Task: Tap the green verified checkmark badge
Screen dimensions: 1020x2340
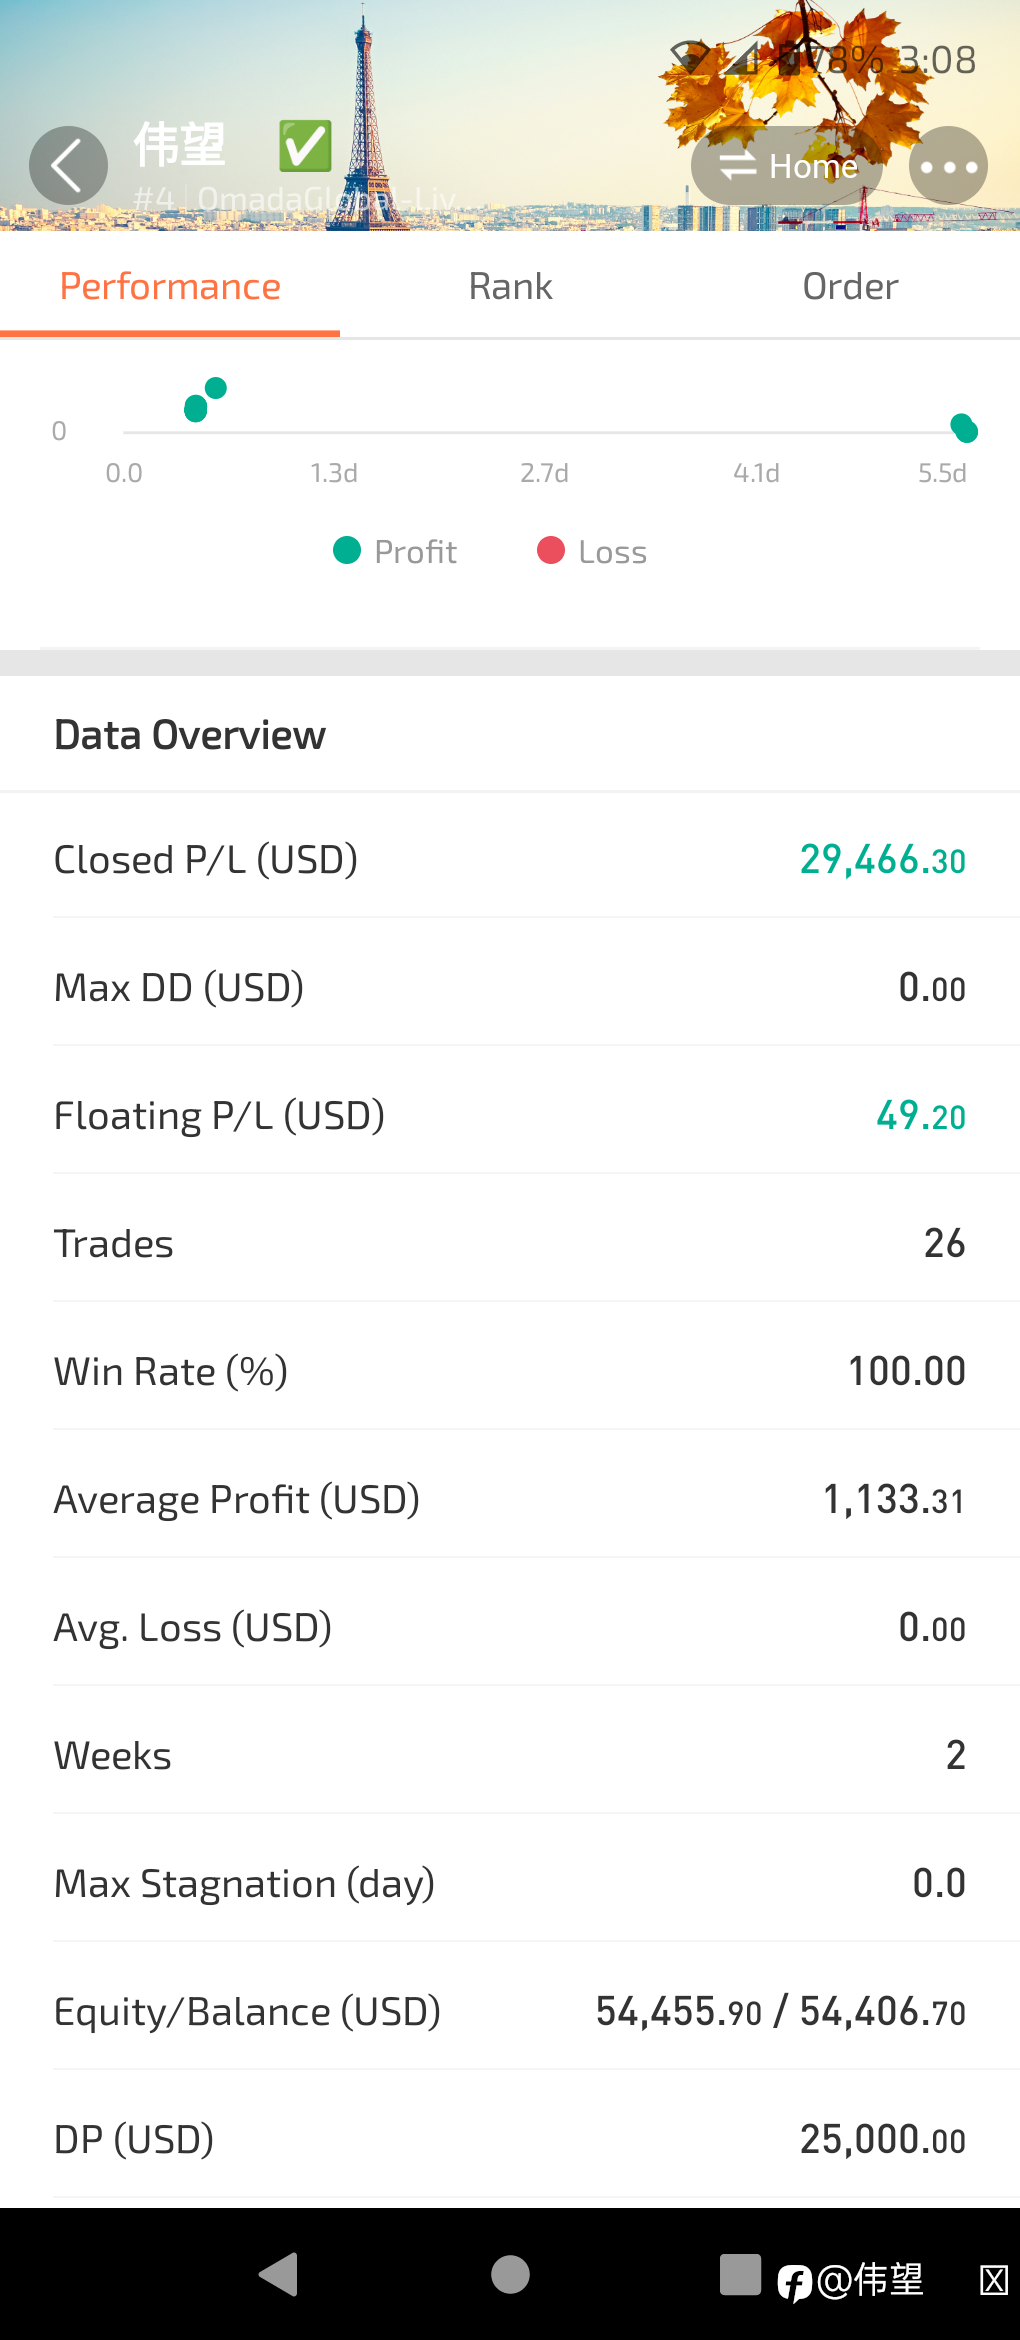Action: click(305, 146)
